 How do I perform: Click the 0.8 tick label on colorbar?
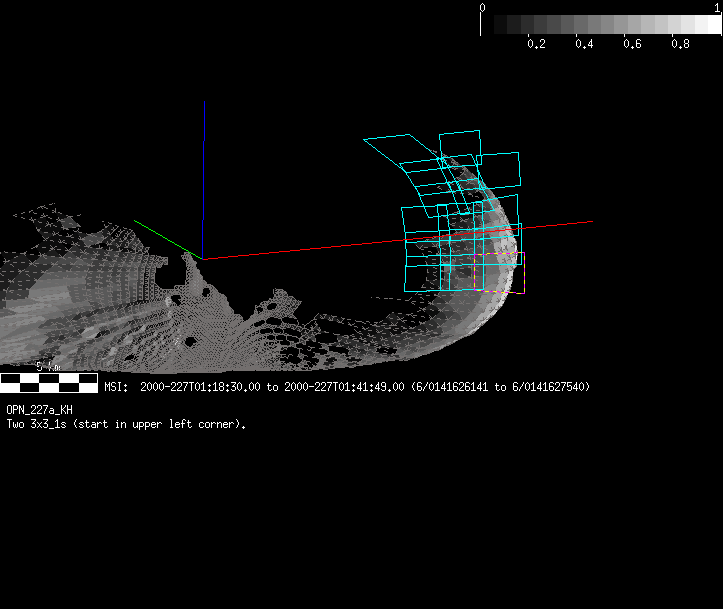[x=680, y=45]
